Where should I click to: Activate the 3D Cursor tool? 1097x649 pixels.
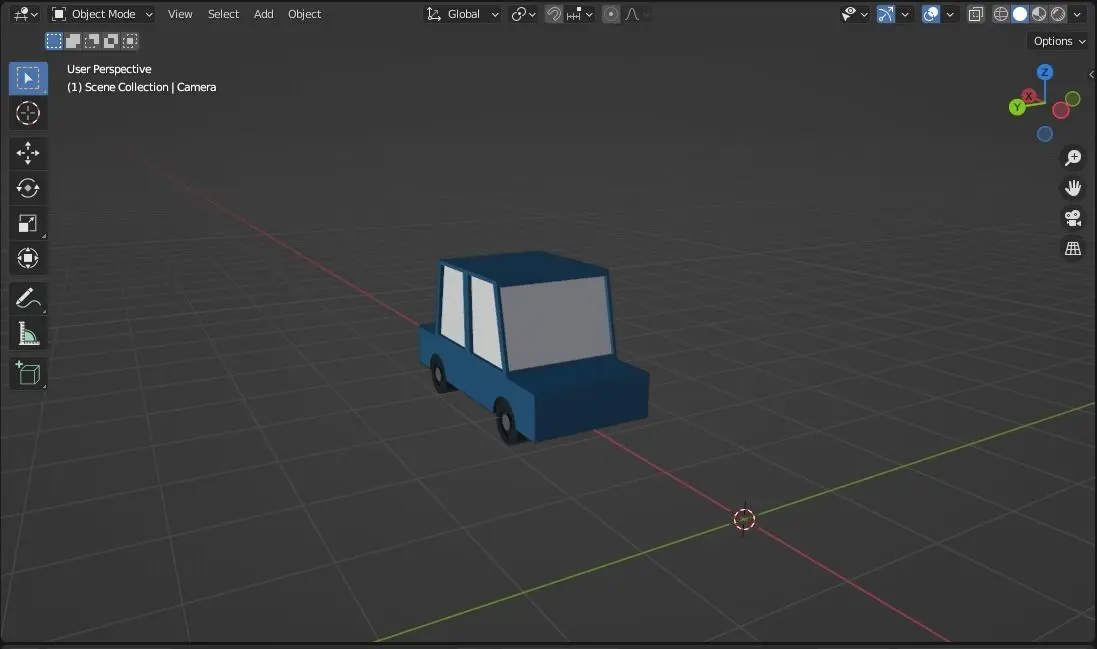[28, 113]
